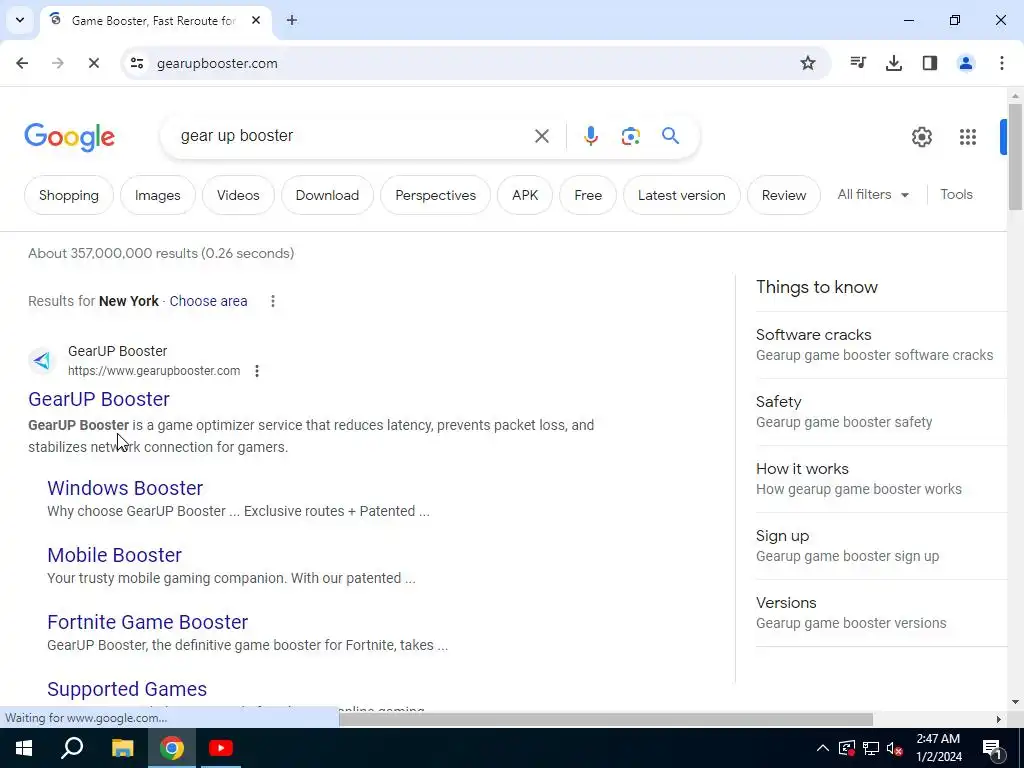This screenshot has width=1024, height=768.
Task: View site information icon in address bar
Action: 136,63
